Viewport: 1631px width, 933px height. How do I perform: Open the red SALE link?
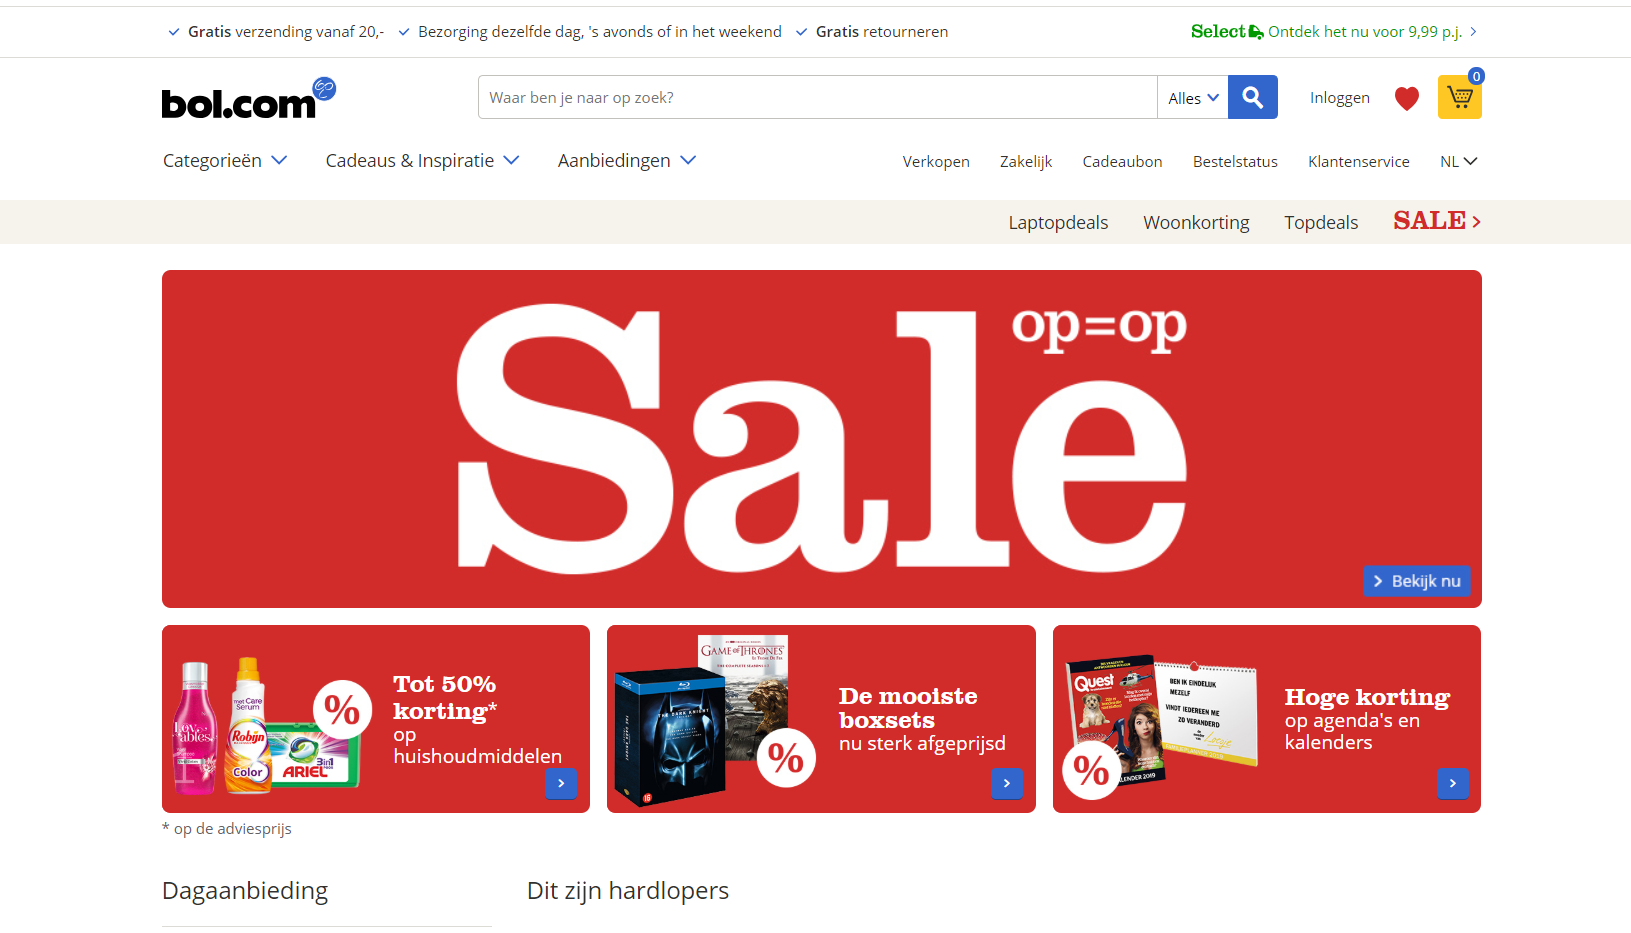(x=1437, y=221)
